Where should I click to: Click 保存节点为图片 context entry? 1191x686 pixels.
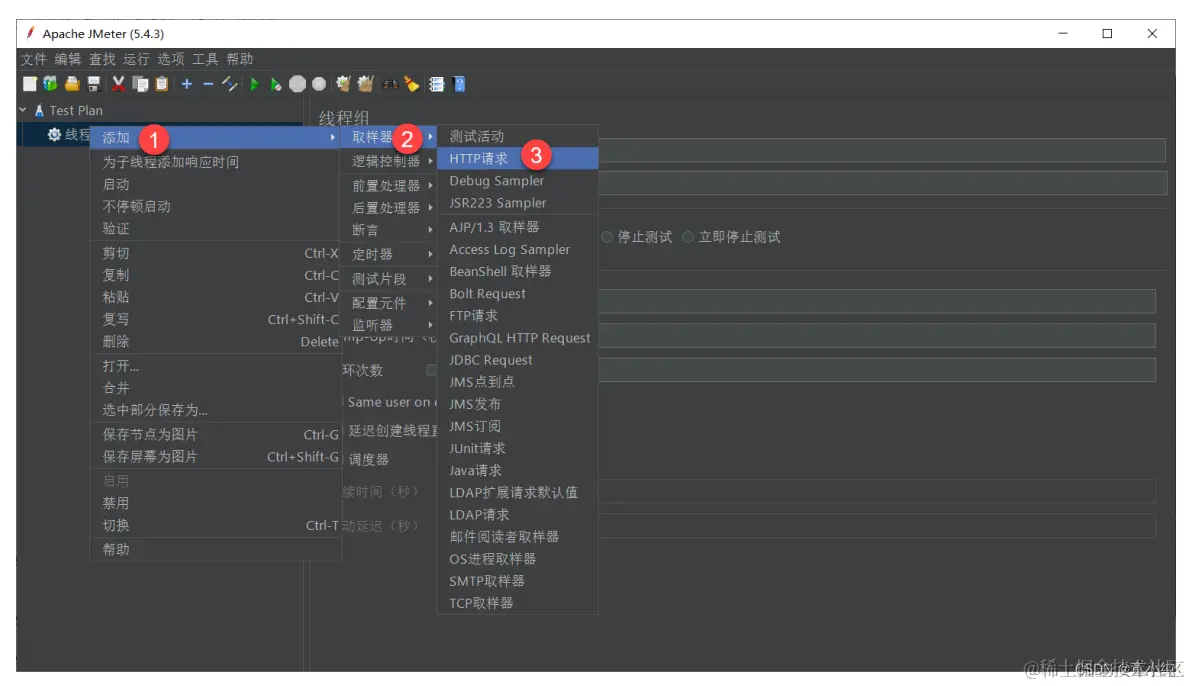pos(216,435)
